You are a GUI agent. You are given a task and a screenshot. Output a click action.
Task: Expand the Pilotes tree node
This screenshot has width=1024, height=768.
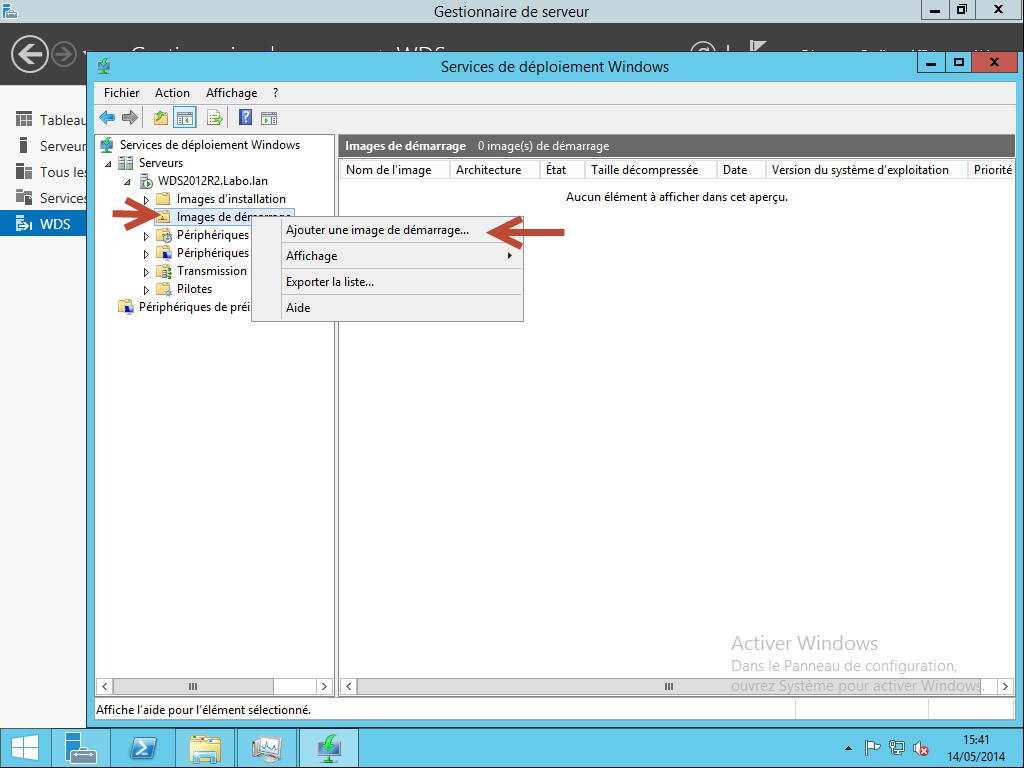(x=145, y=289)
